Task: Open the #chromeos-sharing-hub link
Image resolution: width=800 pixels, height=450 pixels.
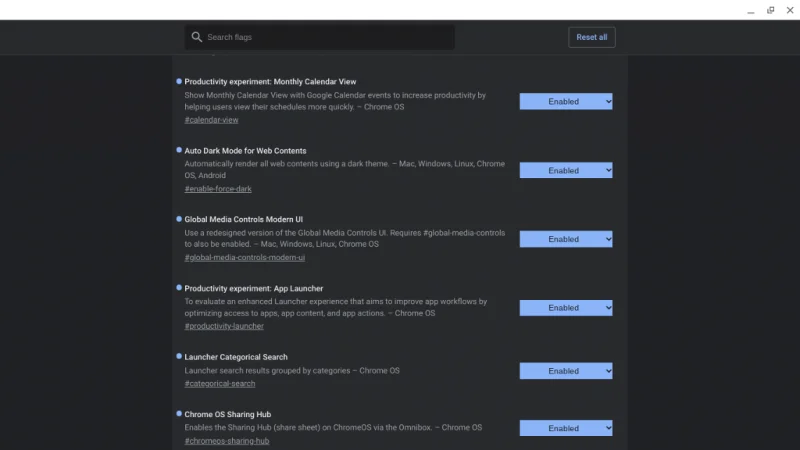Action: tap(227, 441)
